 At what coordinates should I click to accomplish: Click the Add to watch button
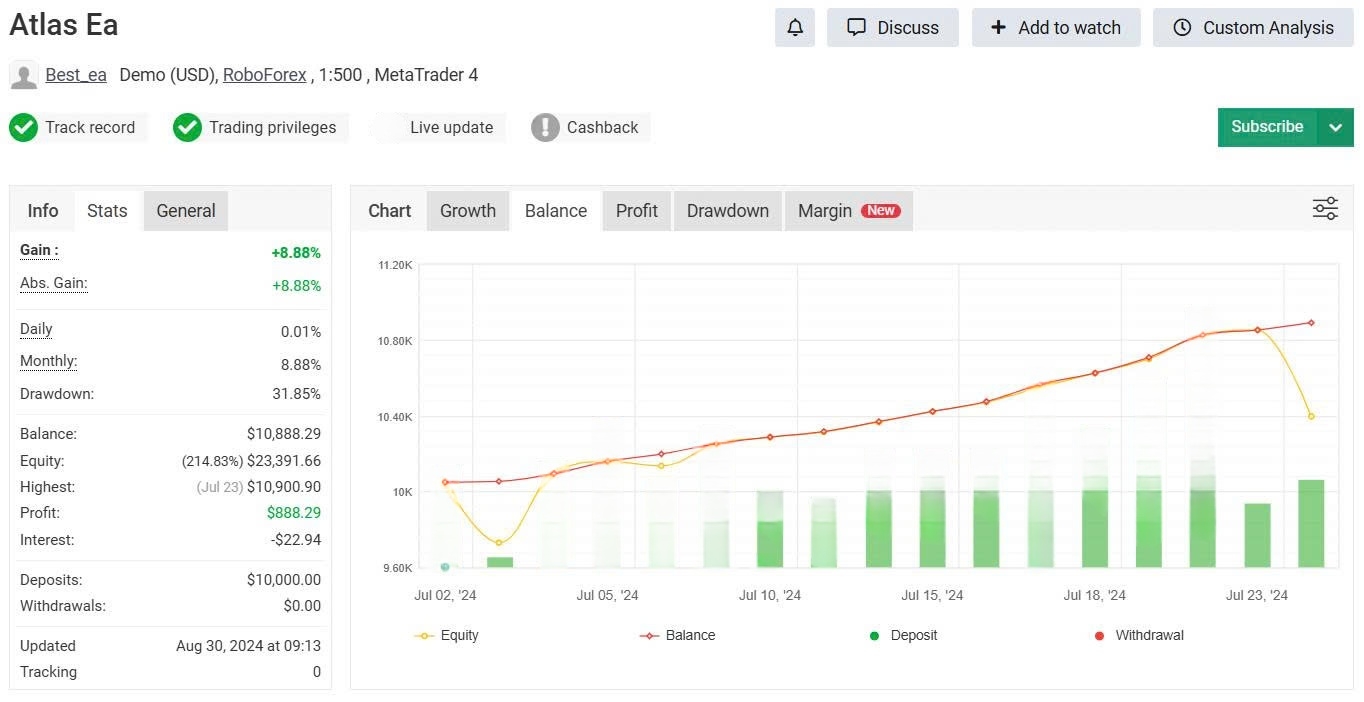coord(1056,28)
